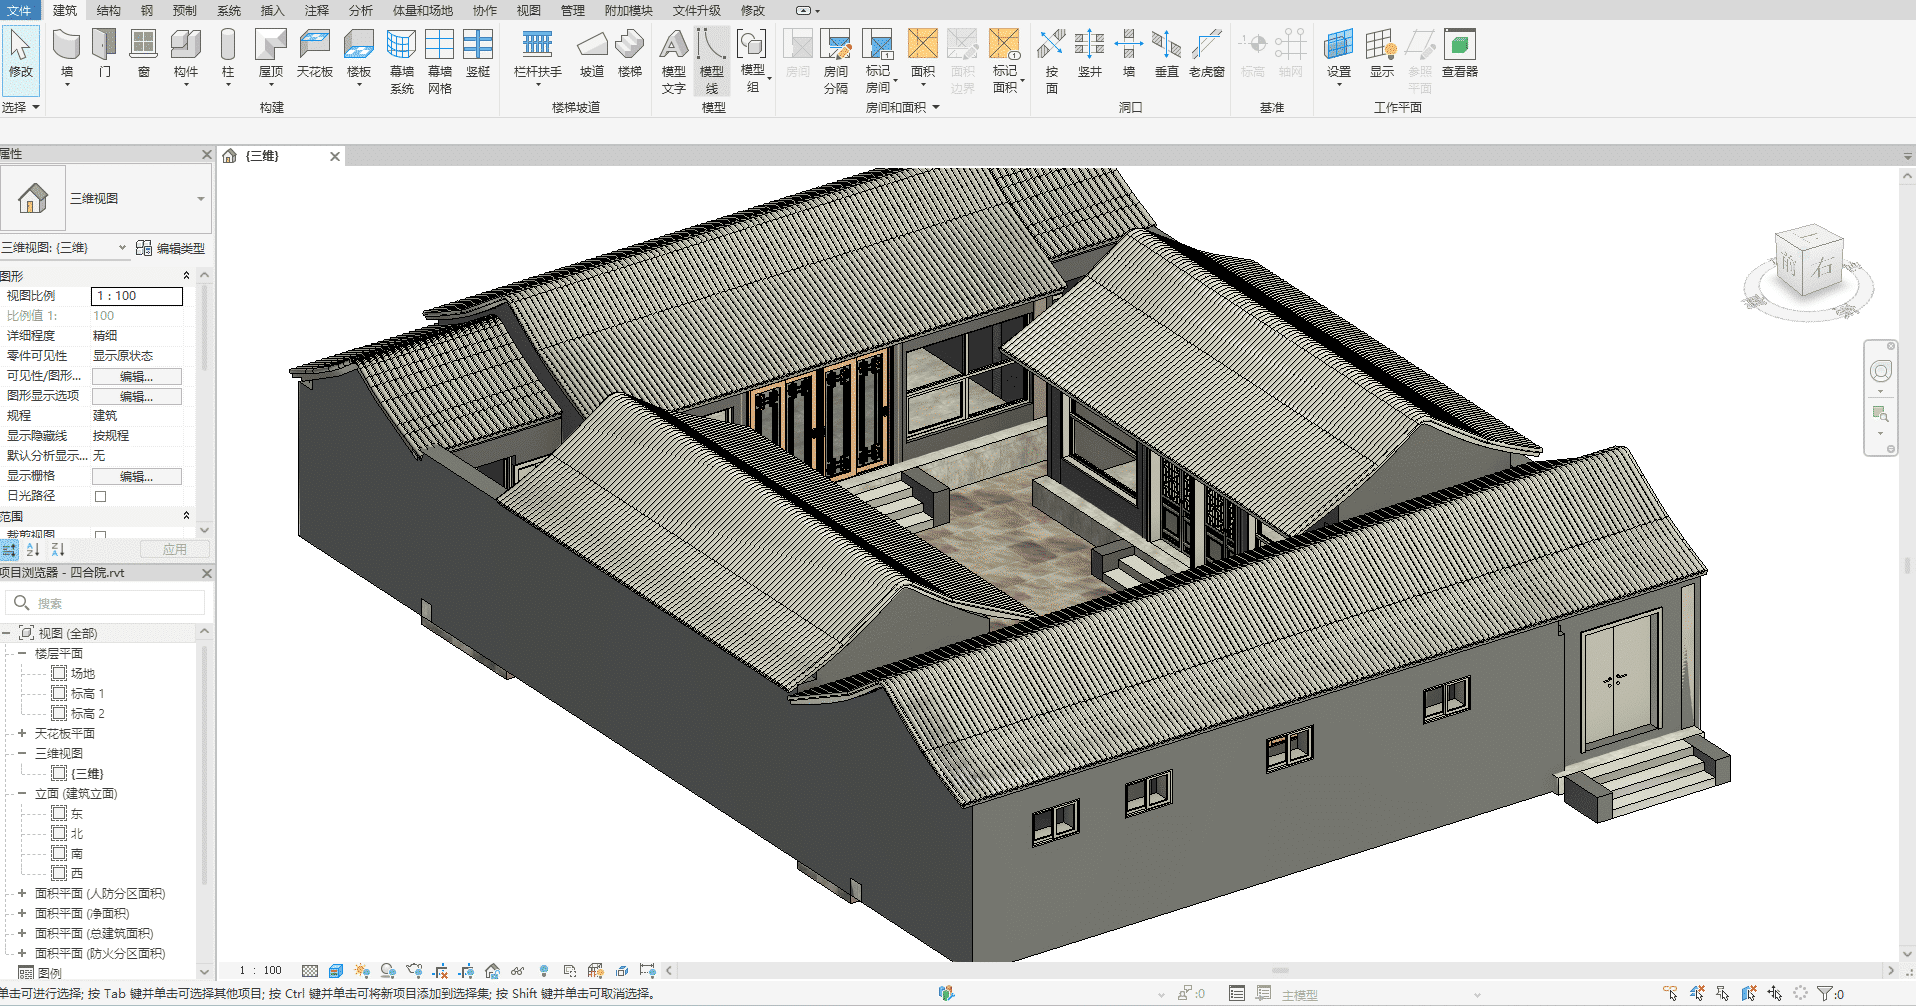Viewport: 1916px width, 1006px height.
Task: Switch to the Annotate (注释) ribbon tab
Action: pos(316,10)
